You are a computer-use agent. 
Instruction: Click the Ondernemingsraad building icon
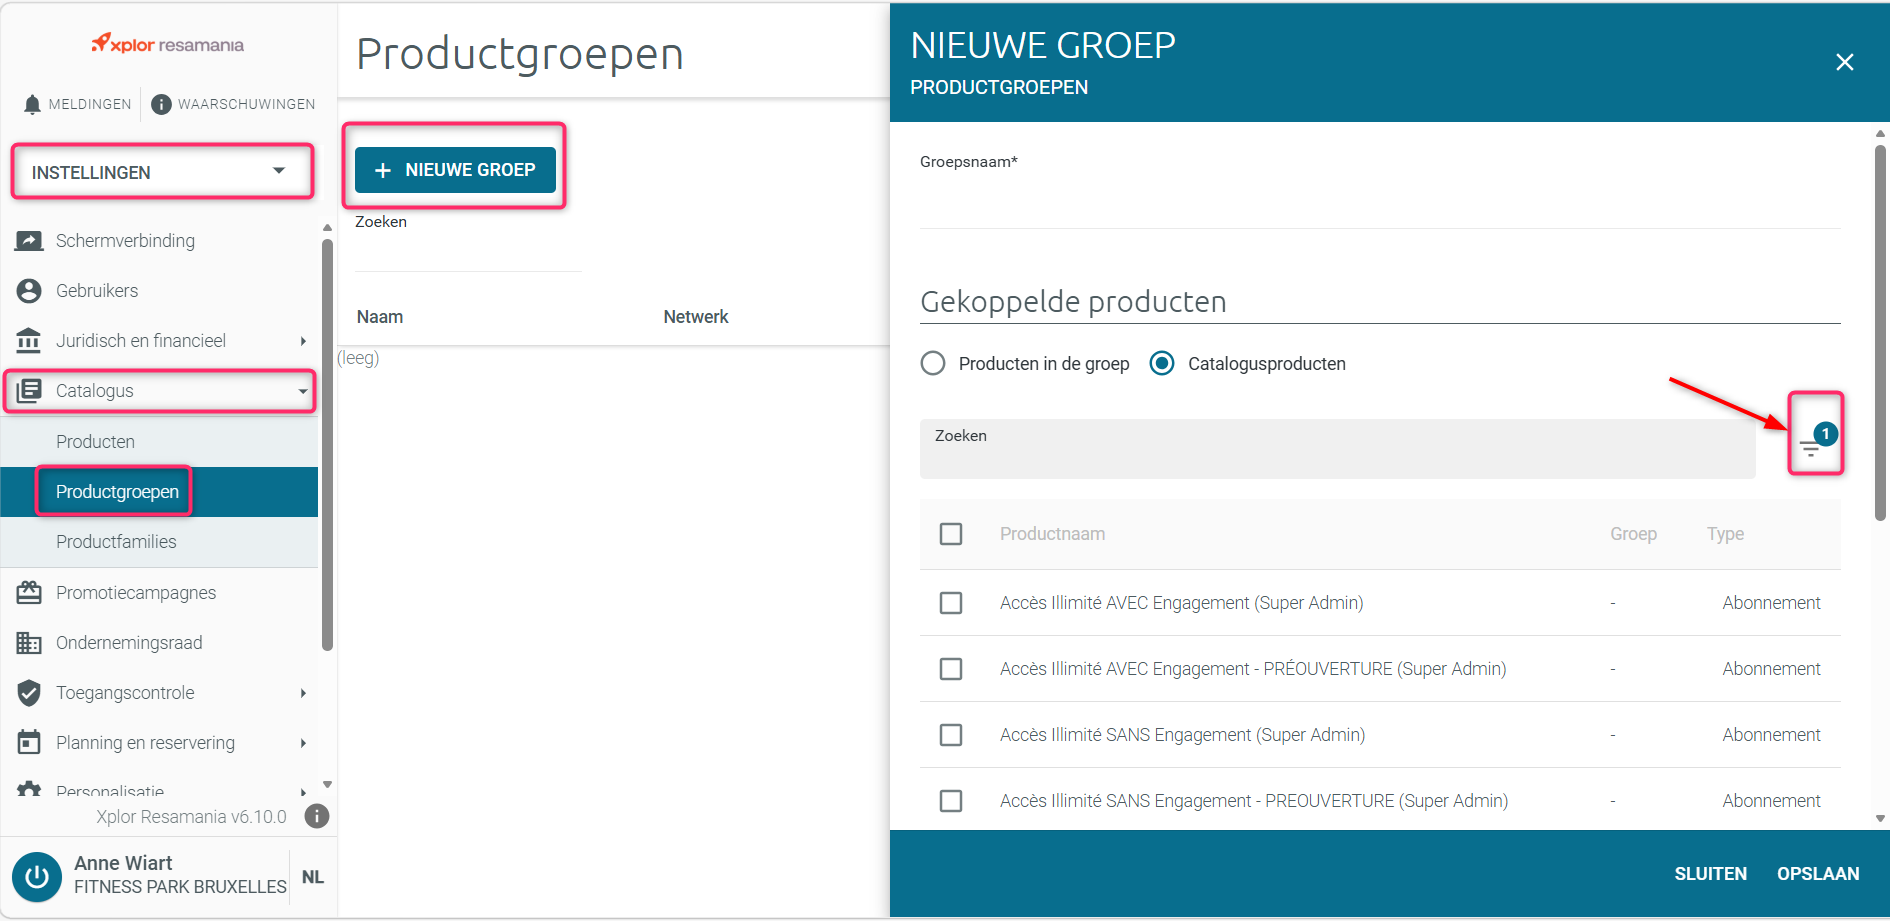click(x=29, y=643)
